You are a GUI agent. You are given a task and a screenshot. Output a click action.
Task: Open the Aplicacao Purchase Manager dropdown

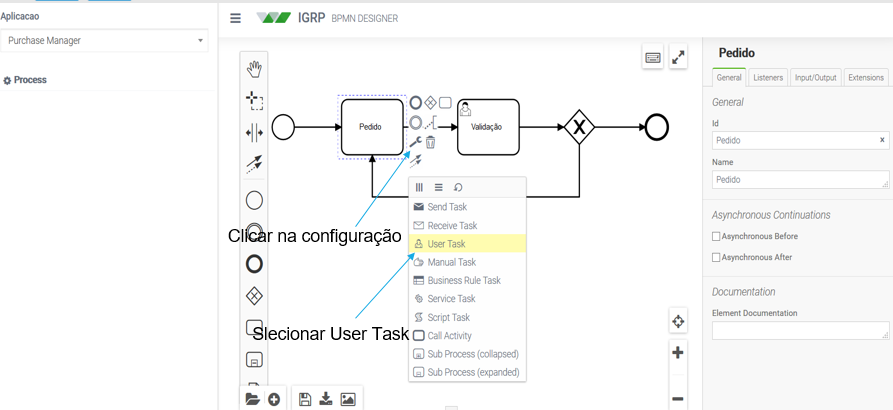(104, 40)
